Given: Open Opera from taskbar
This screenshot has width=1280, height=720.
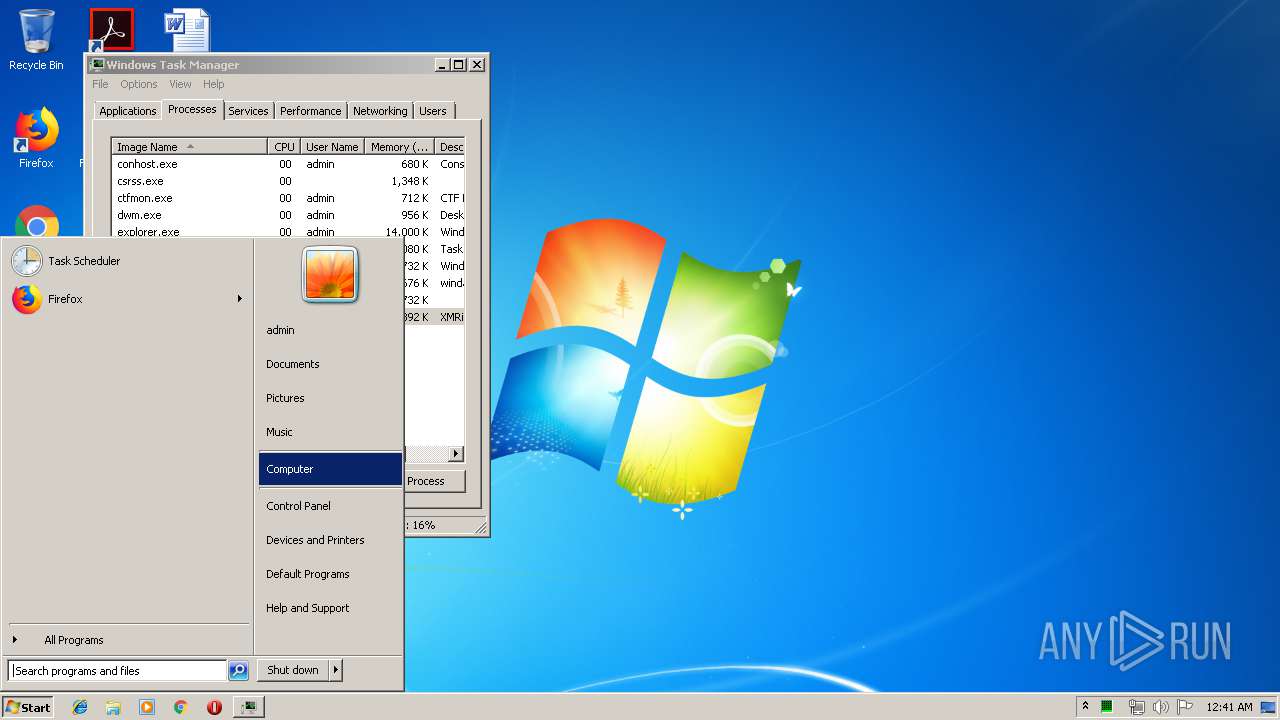Looking at the screenshot, I should 214,707.
